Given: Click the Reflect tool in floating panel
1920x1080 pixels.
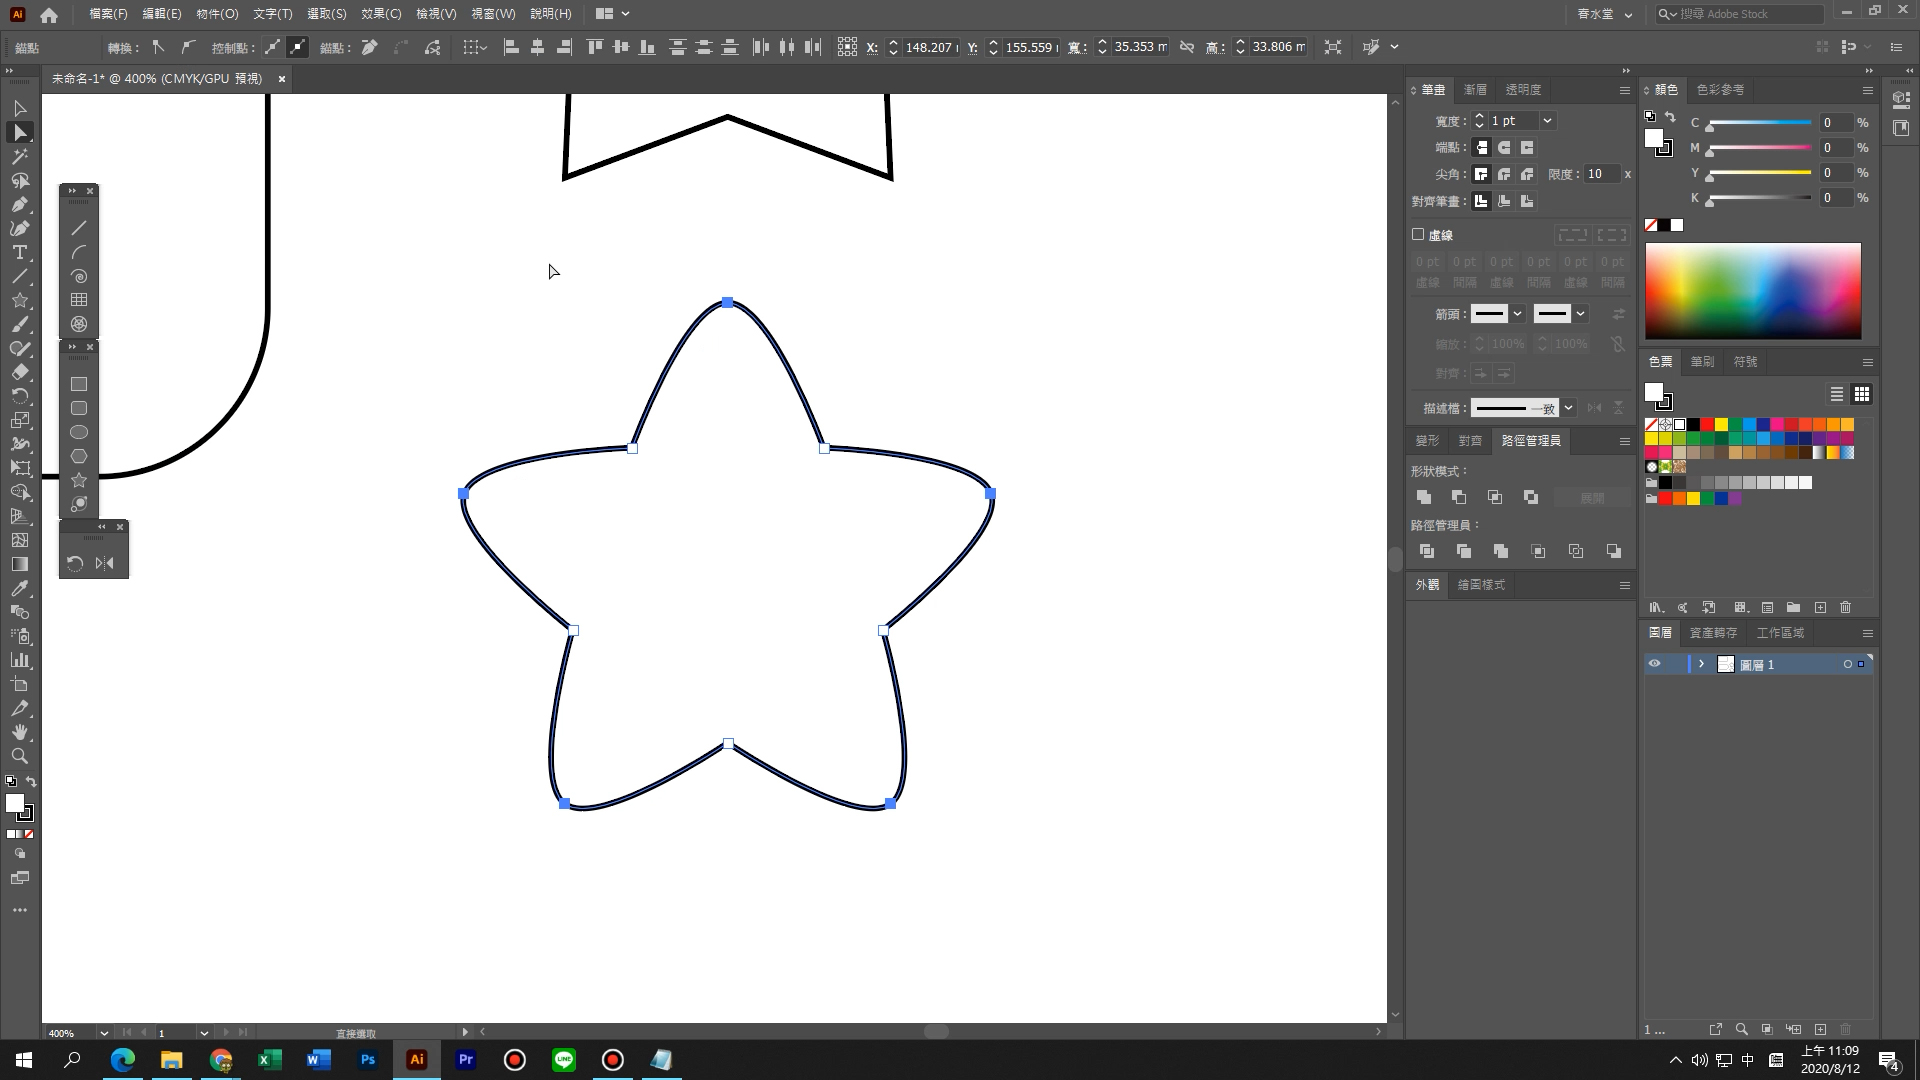Looking at the screenshot, I should click(105, 563).
